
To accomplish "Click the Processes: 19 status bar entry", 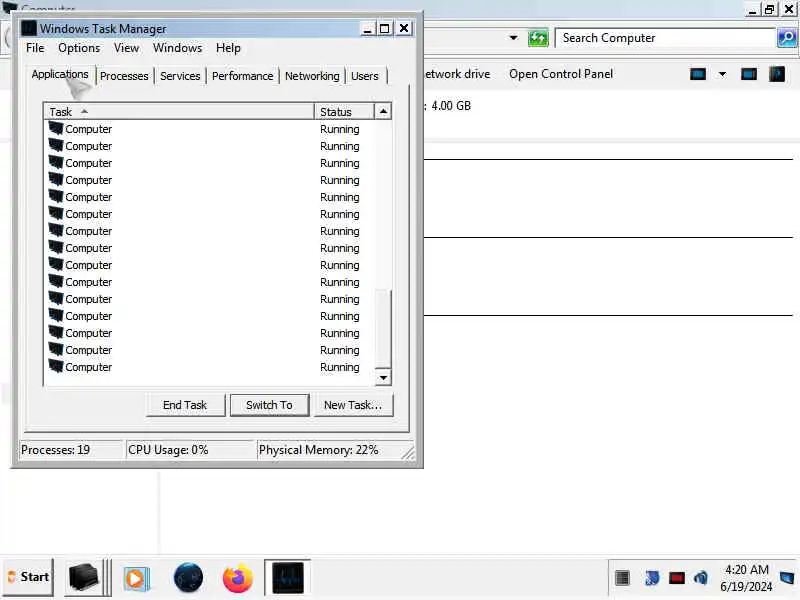I will pos(71,450).
